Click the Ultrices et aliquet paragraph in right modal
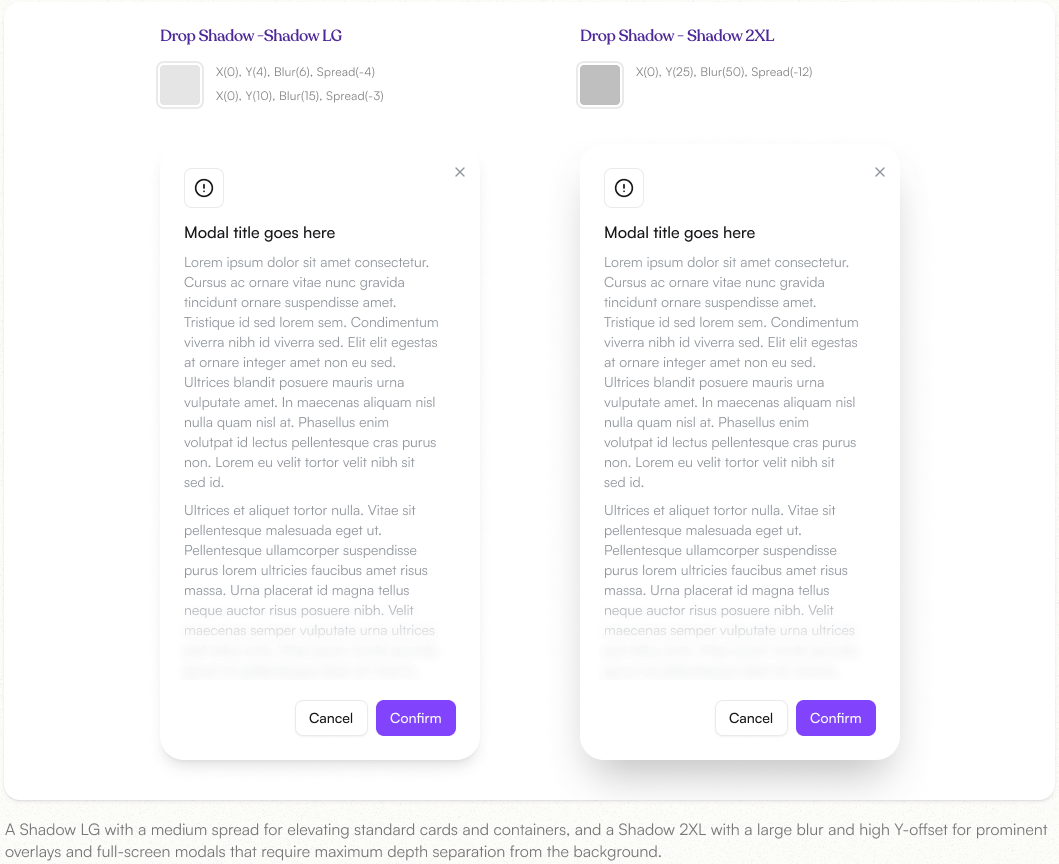The image size is (1059, 864). pos(729,590)
